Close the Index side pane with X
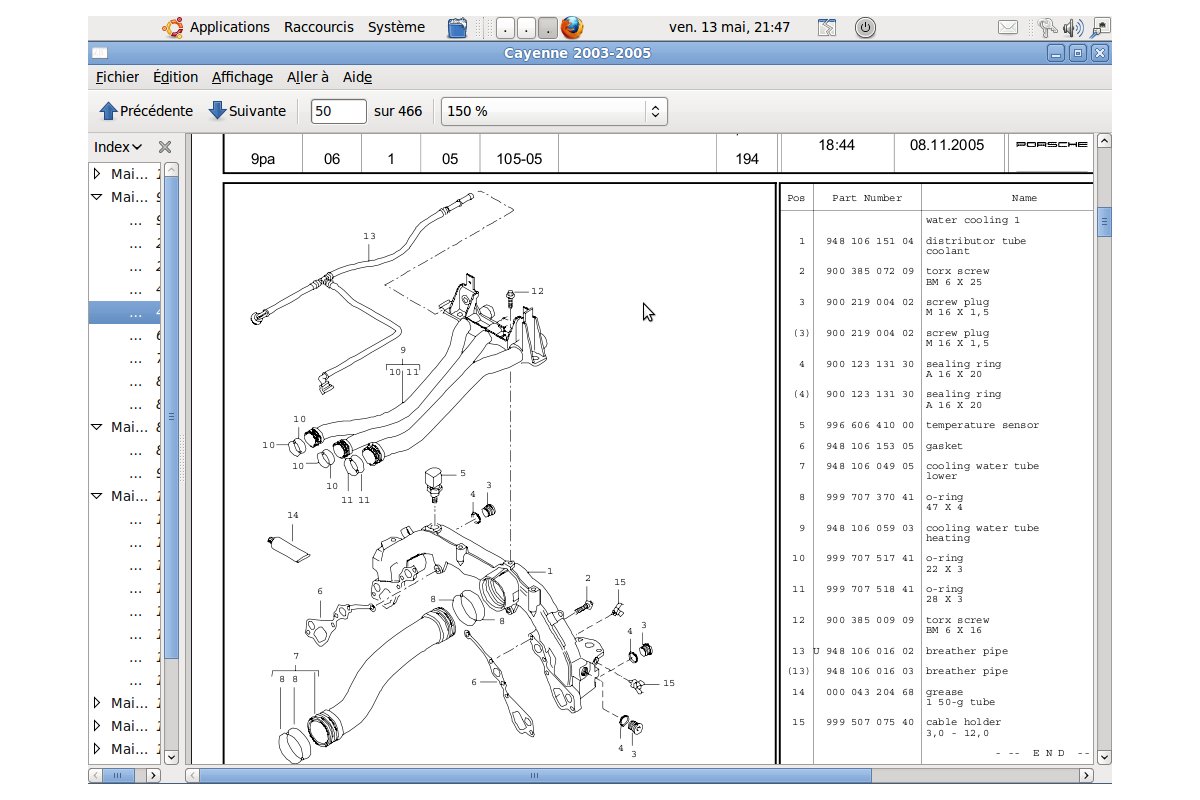1200x800 pixels. pos(166,147)
